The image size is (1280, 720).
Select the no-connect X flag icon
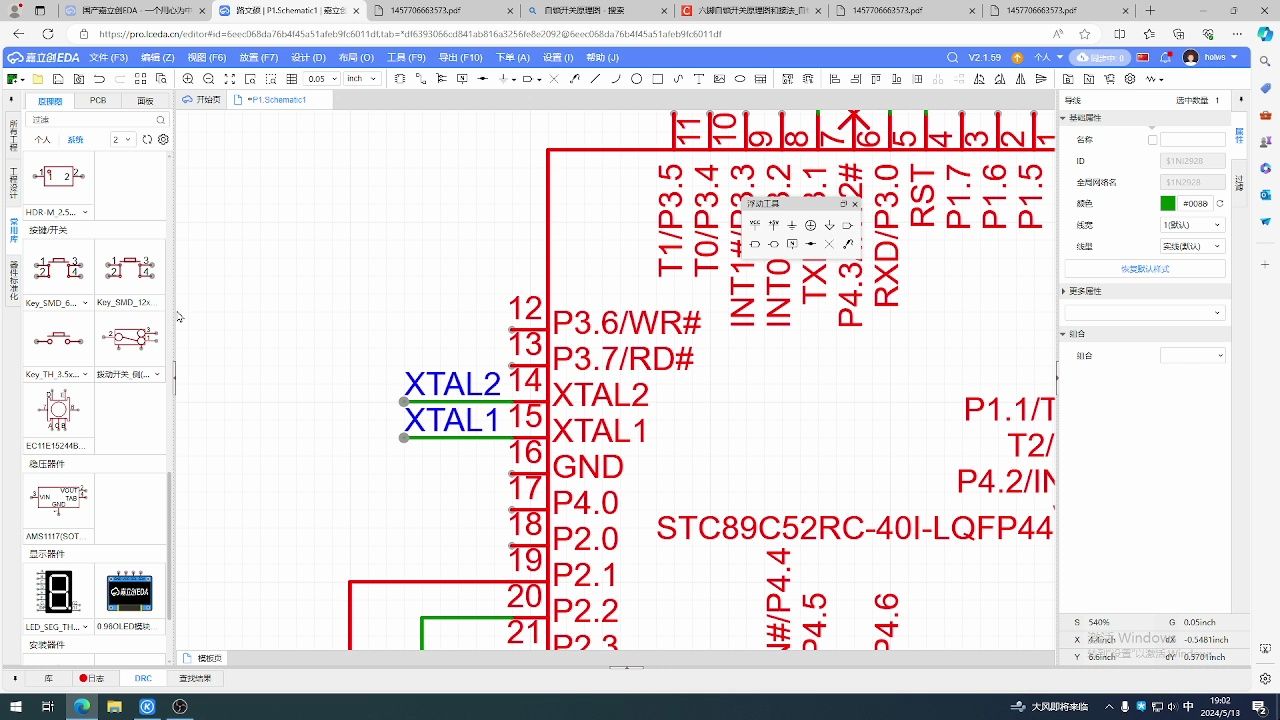[x=553, y=78]
